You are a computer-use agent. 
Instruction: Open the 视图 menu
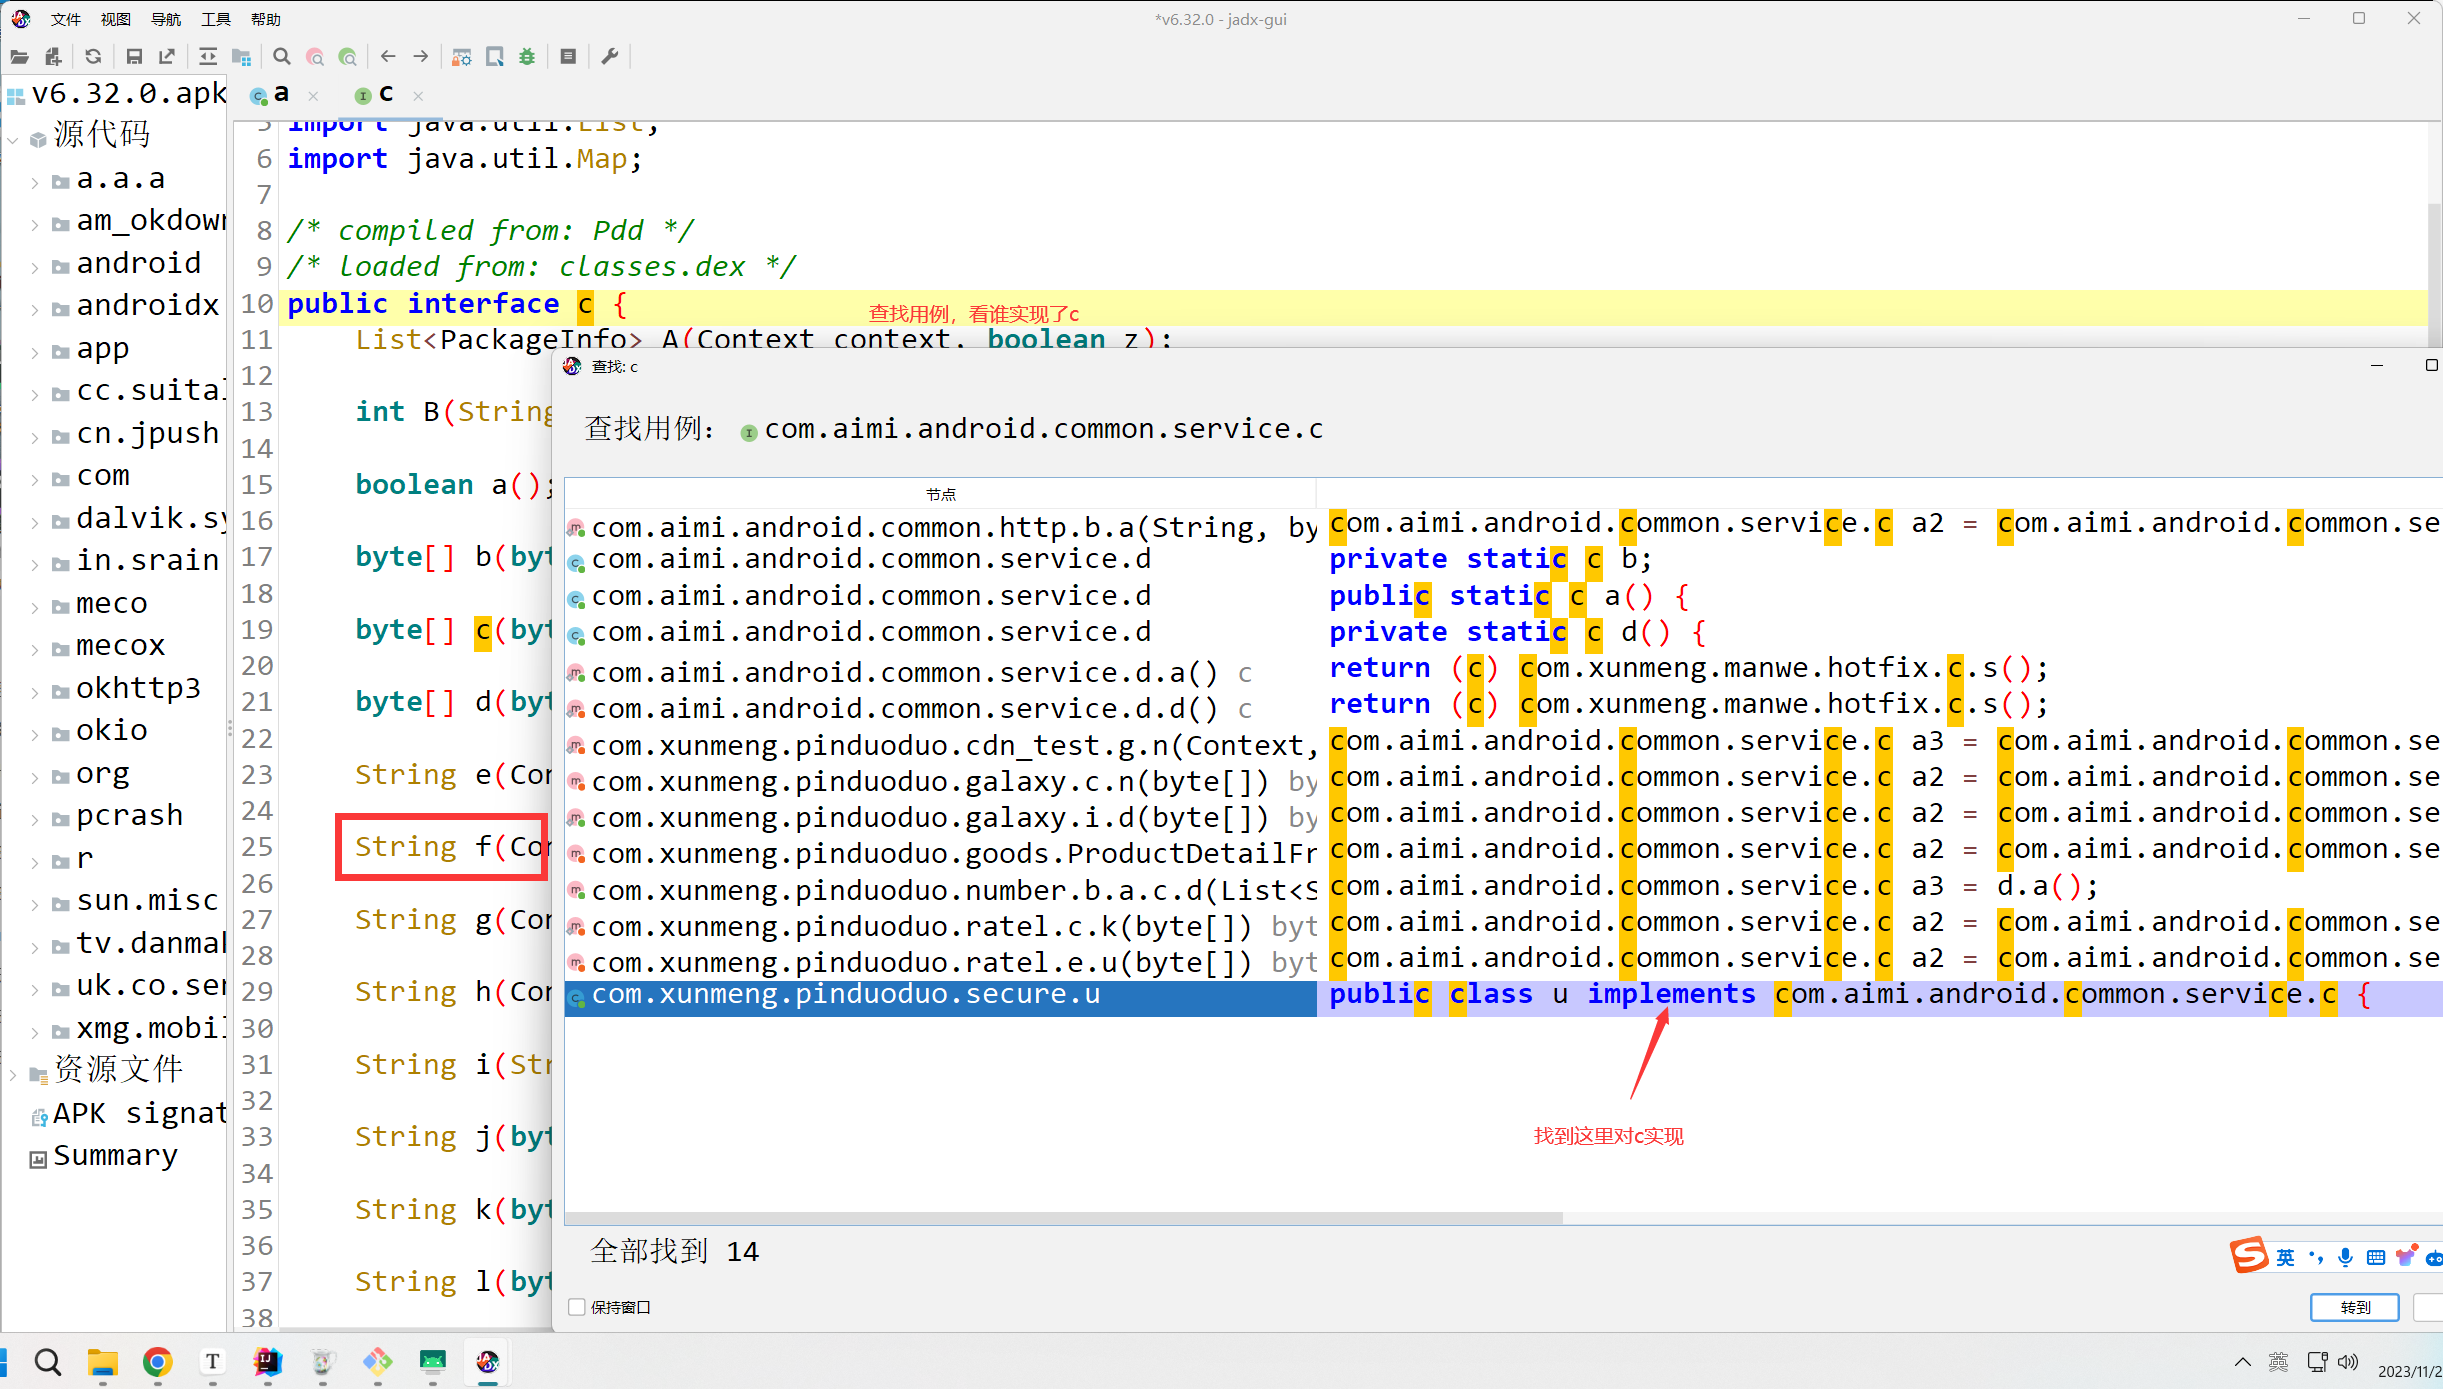(x=116, y=19)
